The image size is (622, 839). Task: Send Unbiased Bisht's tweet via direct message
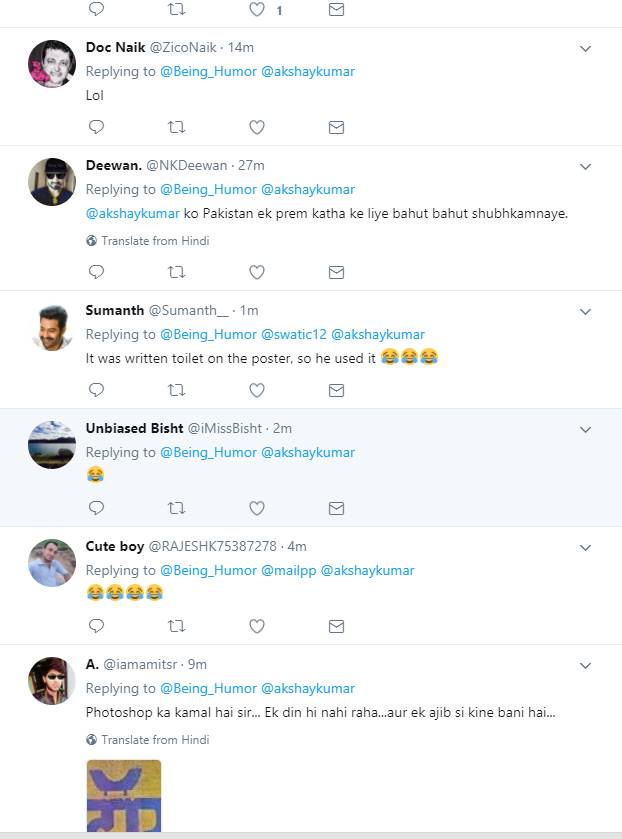[337, 508]
